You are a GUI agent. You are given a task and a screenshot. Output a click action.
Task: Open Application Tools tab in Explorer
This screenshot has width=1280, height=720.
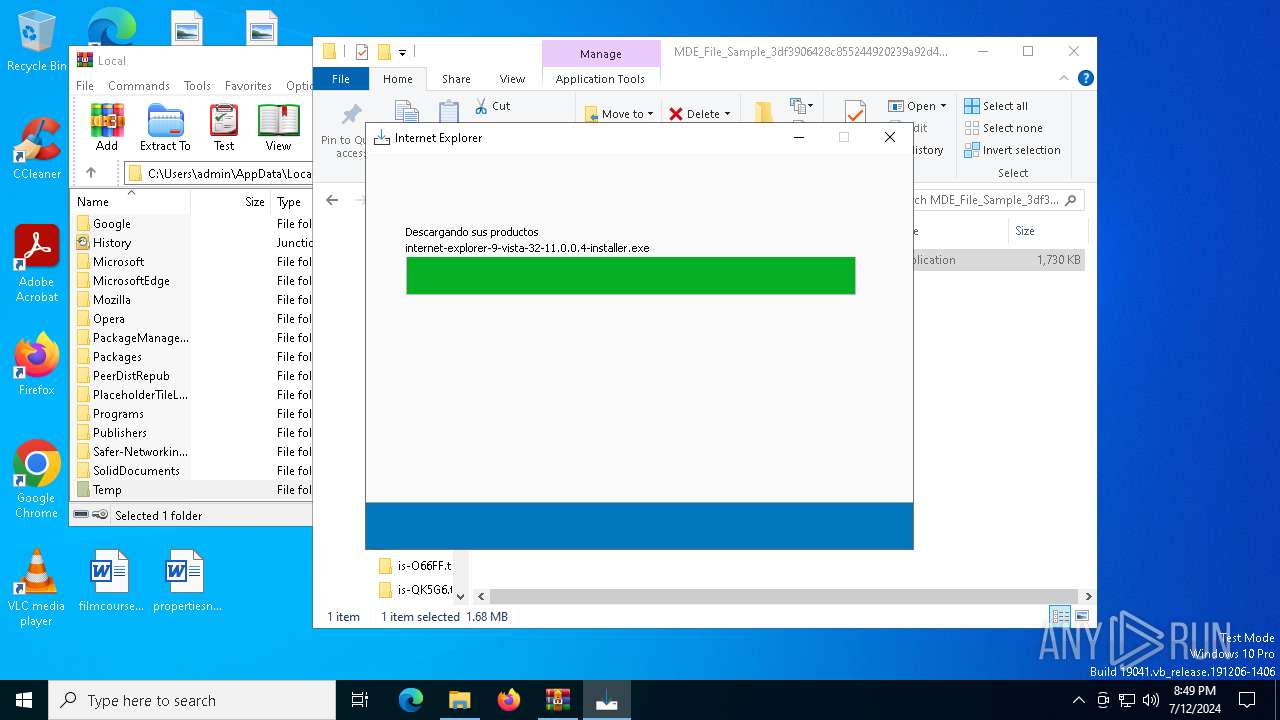coord(600,79)
